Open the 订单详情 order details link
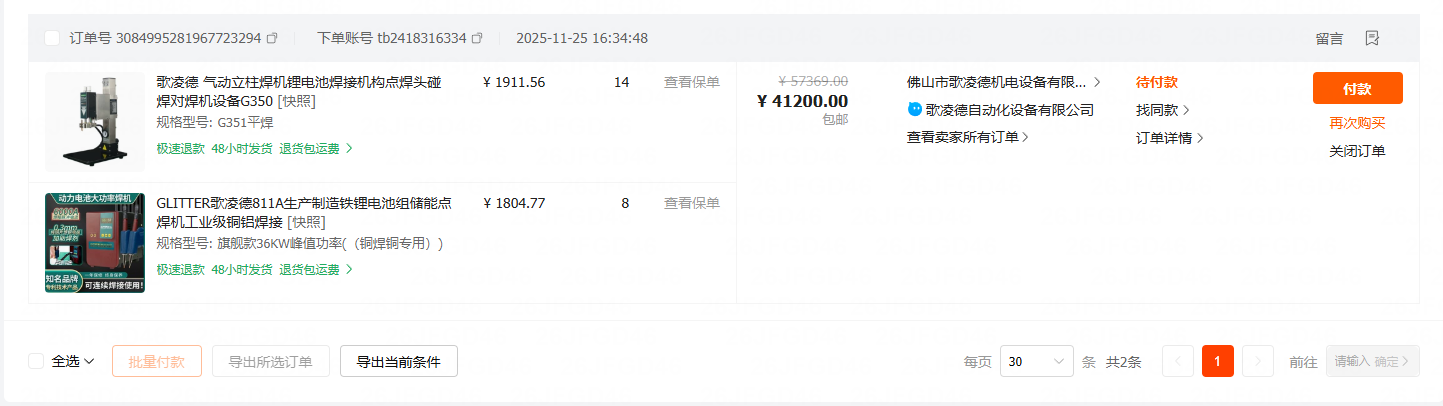 1169,138
